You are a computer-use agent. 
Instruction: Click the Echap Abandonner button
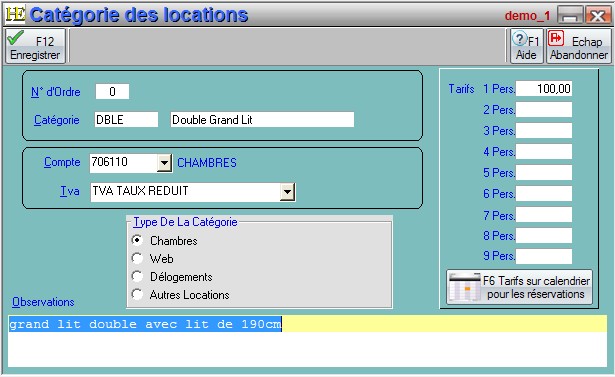click(579, 46)
